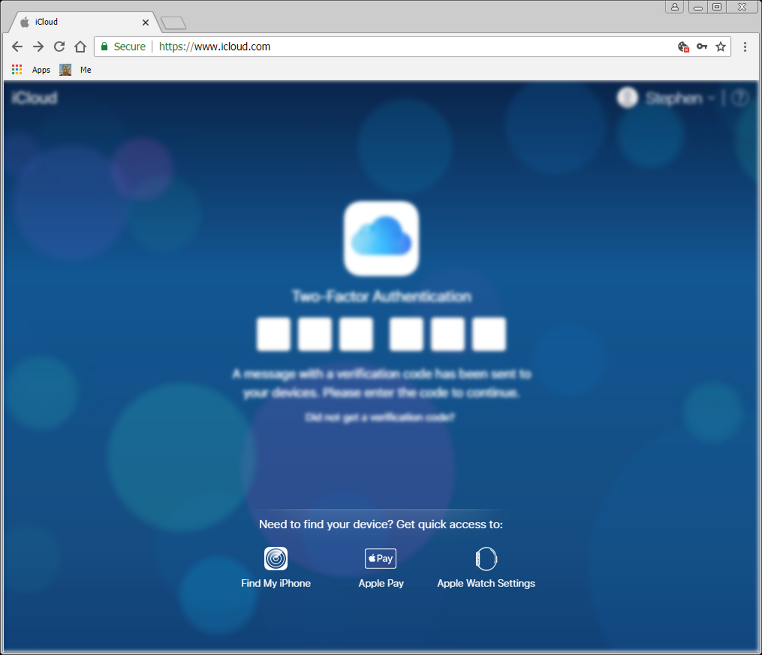This screenshot has height=655, width=762.
Task: Open Find My iPhone radar icon
Action: tap(276, 558)
